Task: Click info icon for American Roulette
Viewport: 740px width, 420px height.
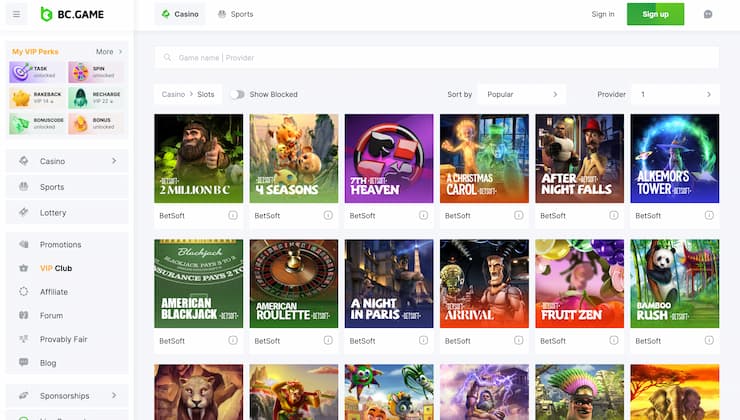Action: [x=328, y=340]
